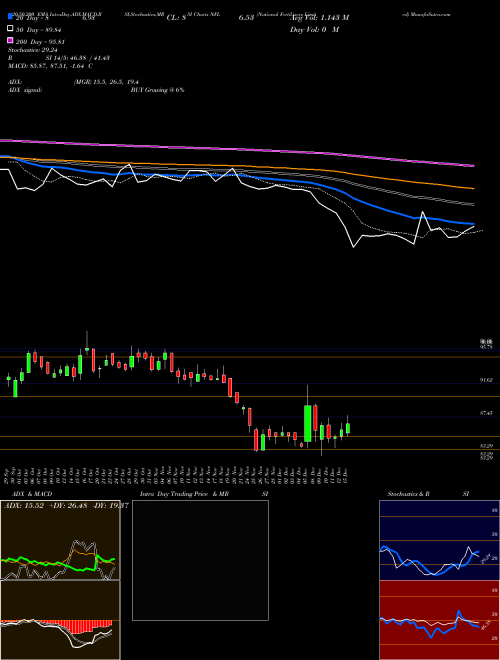Click the 'Stochastics: 29.24' reading
The image size is (500, 660).
32,50
